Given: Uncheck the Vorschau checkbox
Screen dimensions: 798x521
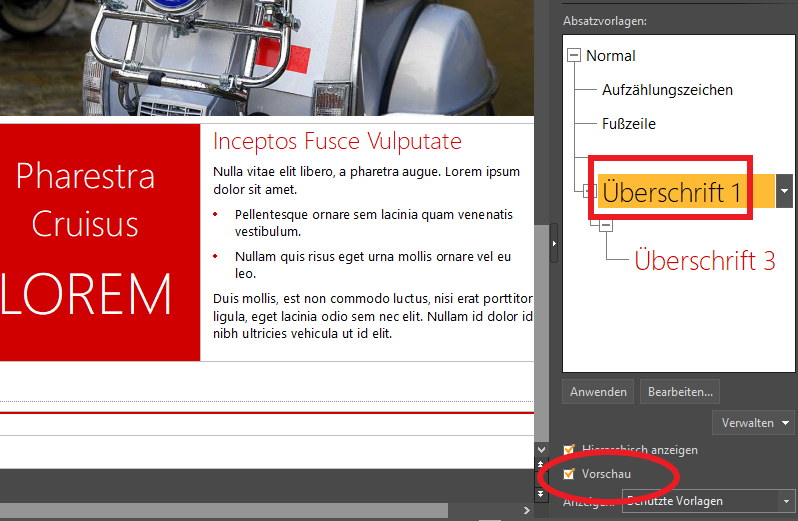Looking at the screenshot, I should (x=570, y=473).
